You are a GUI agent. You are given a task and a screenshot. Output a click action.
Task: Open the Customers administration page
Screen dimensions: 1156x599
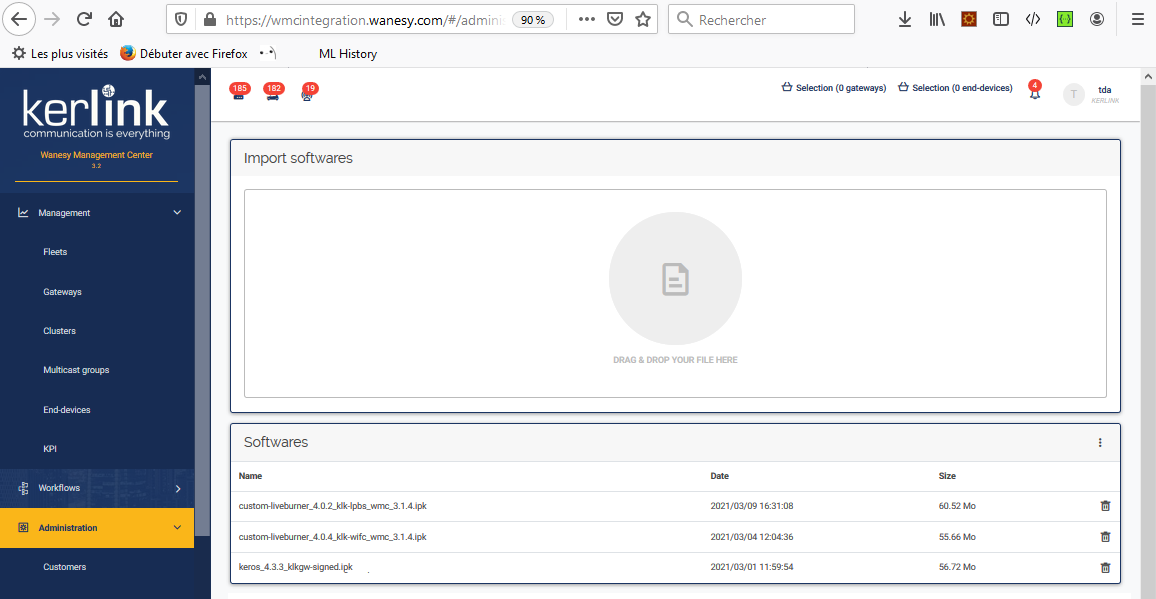pyautogui.click(x=65, y=567)
